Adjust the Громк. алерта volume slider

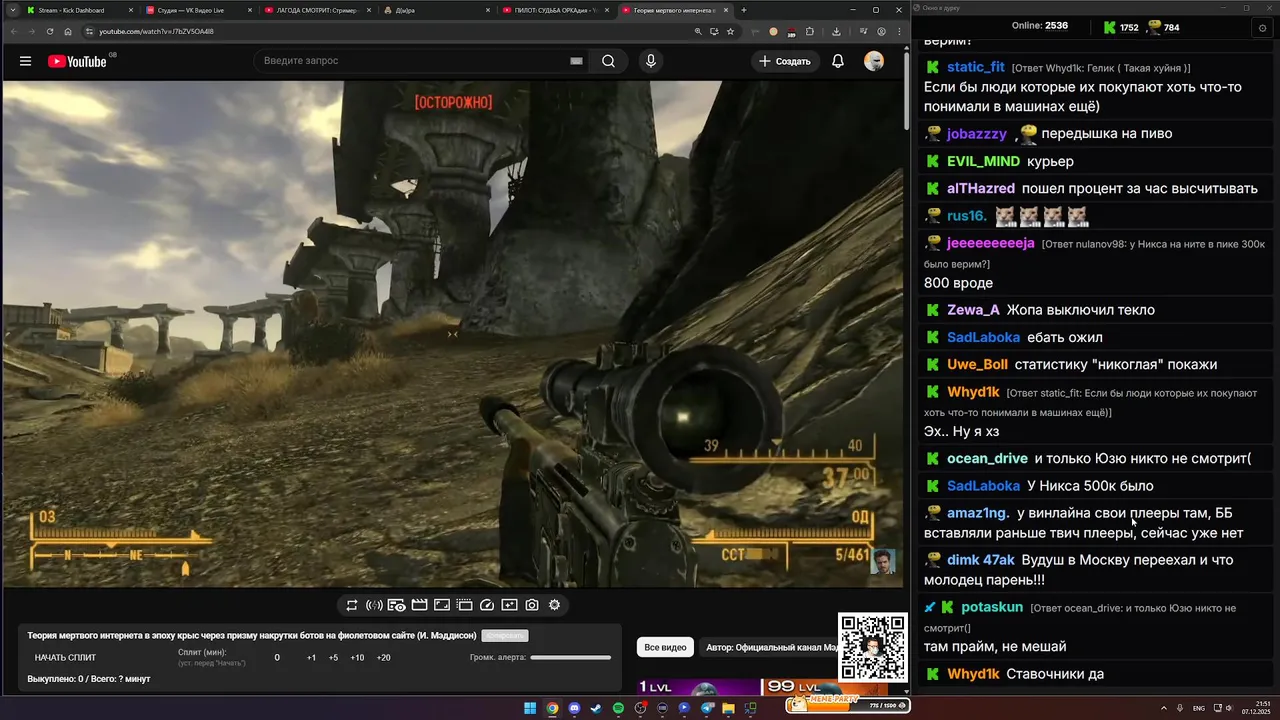point(570,657)
